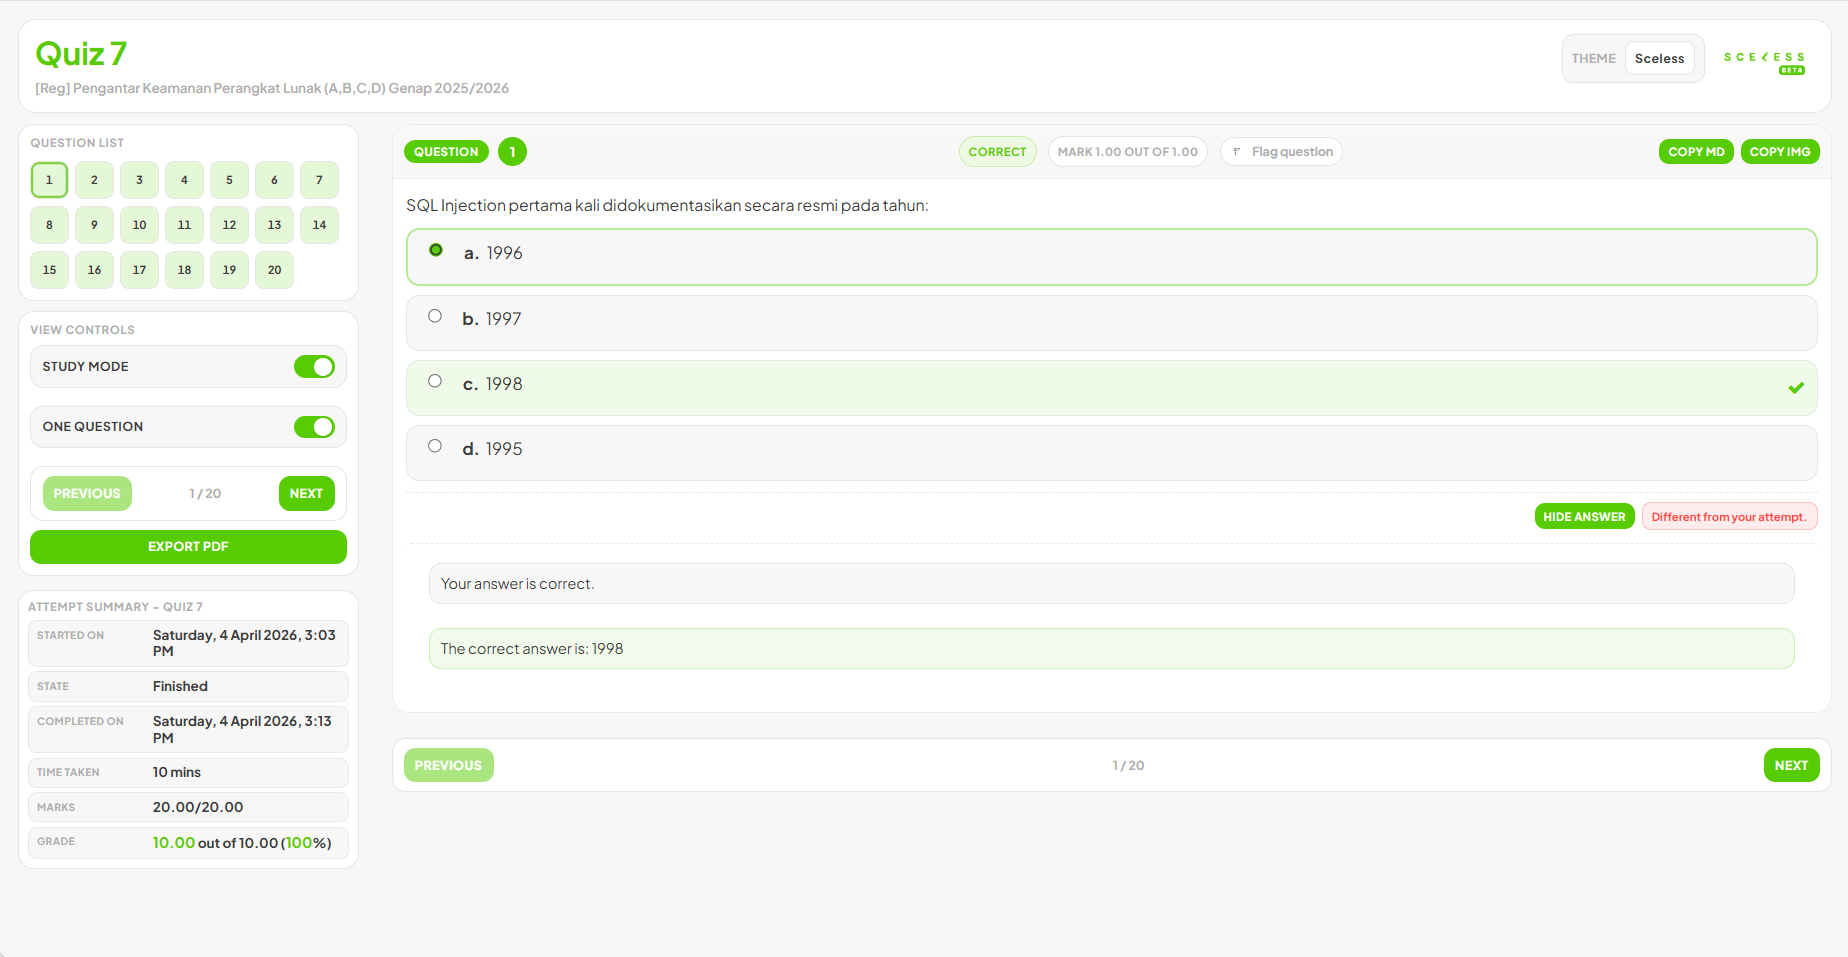The image size is (1848, 957).
Task: Select radio button for answer c. 1998
Action: point(435,381)
